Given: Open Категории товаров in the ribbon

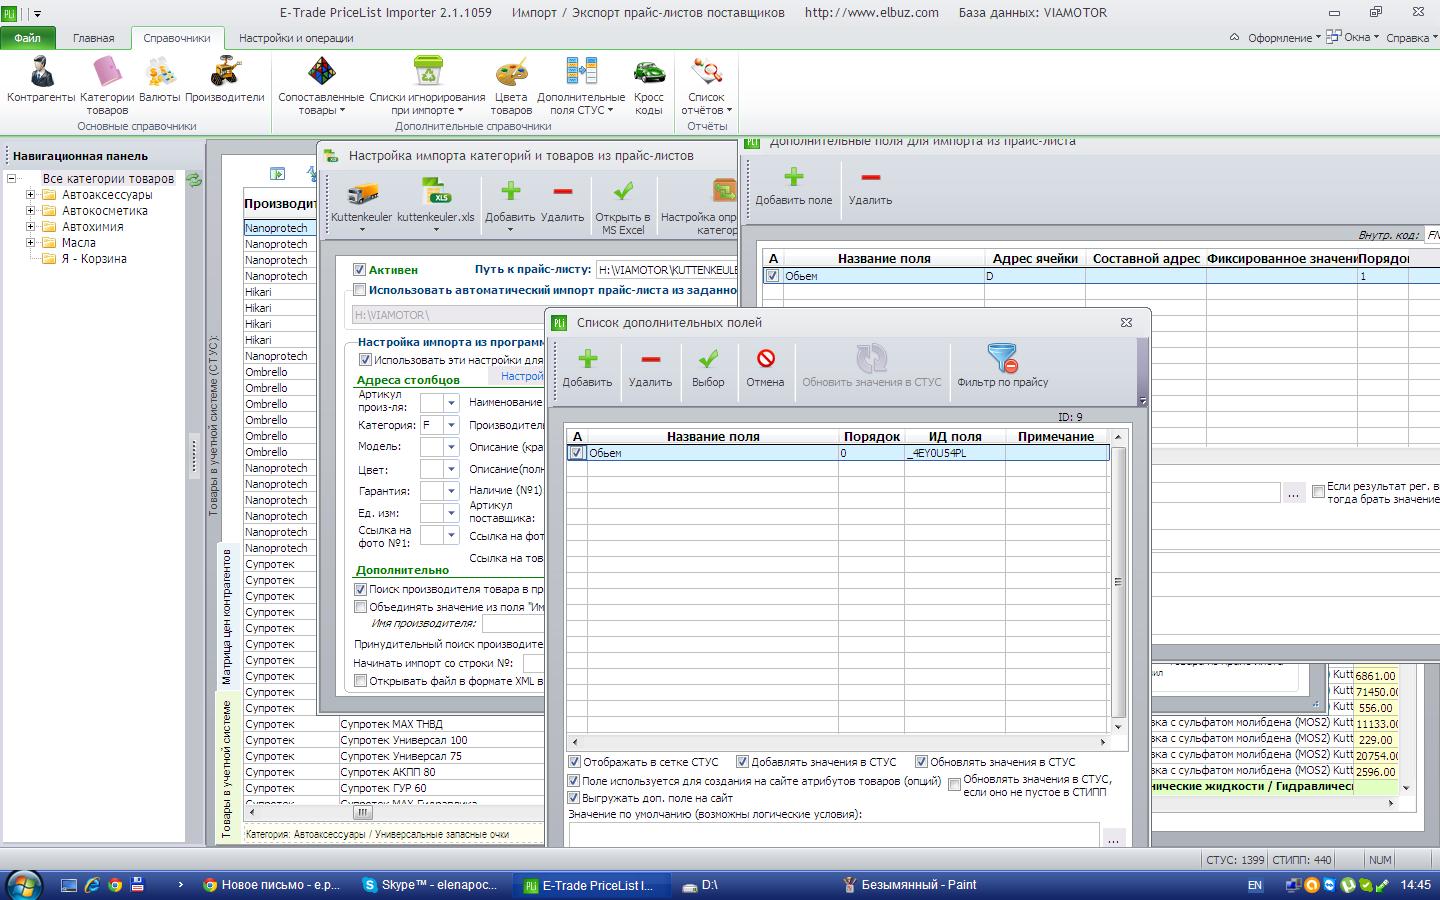Looking at the screenshot, I should tap(107, 84).
